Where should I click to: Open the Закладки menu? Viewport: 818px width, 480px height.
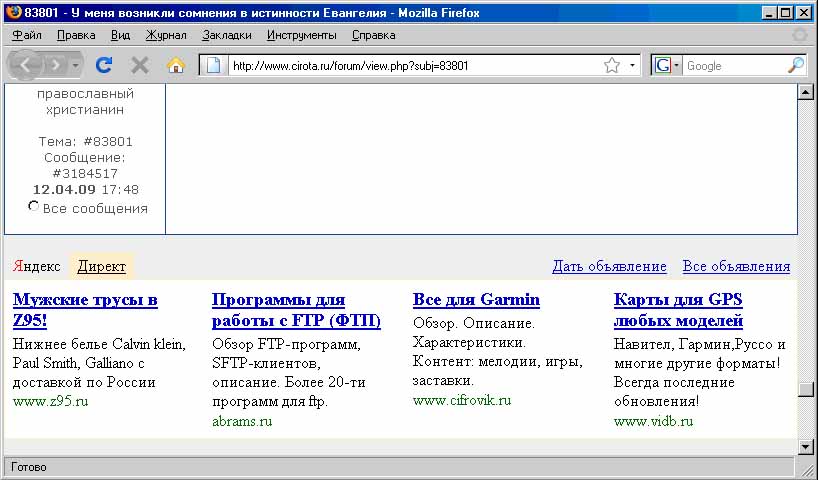pos(227,35)
